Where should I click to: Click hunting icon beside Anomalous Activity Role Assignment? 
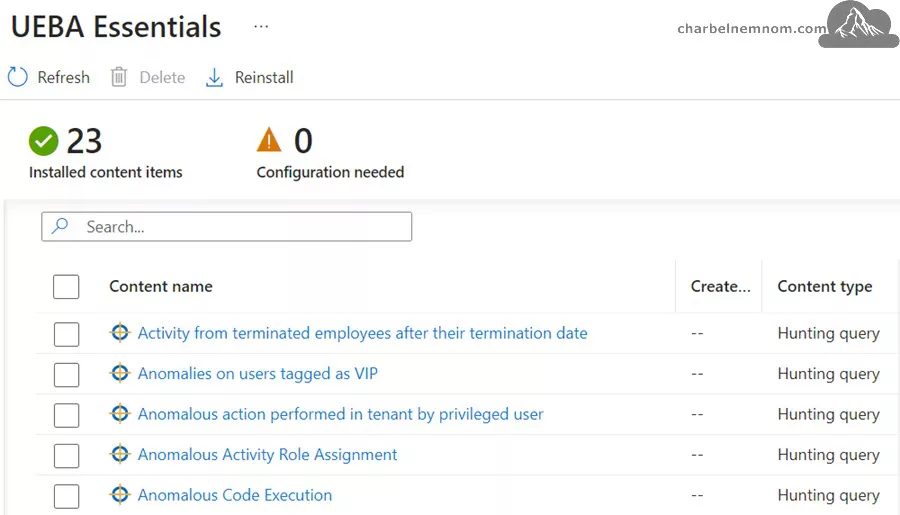pyautogui.click(x=120, y=454)
